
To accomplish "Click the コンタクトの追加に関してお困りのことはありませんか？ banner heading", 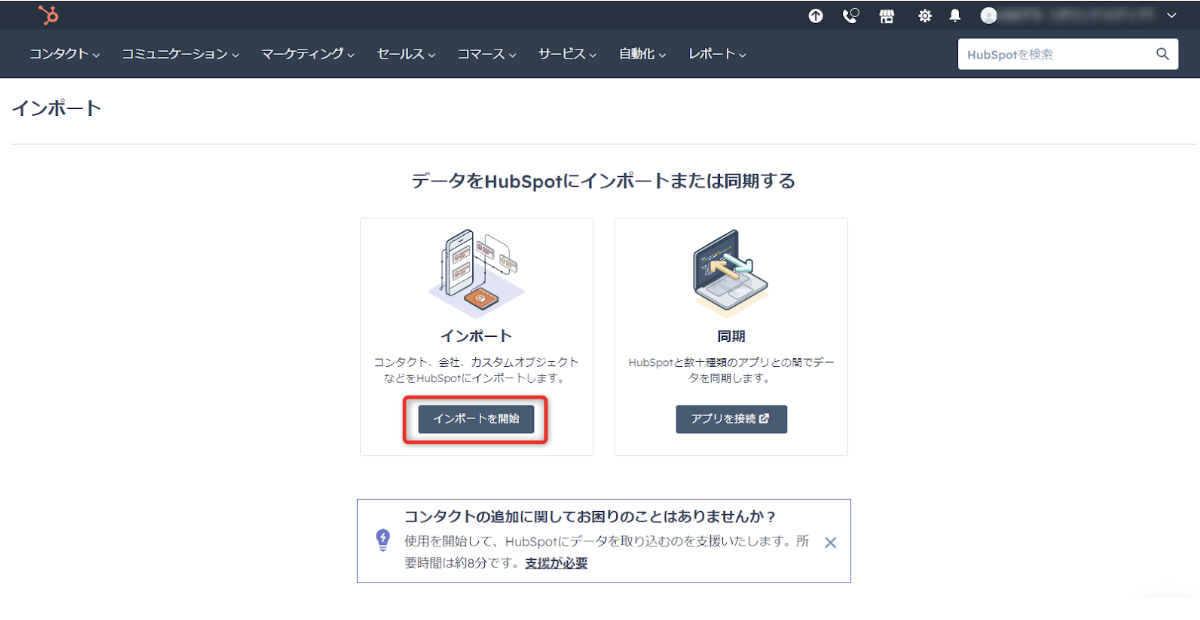I will click(590, 516).
